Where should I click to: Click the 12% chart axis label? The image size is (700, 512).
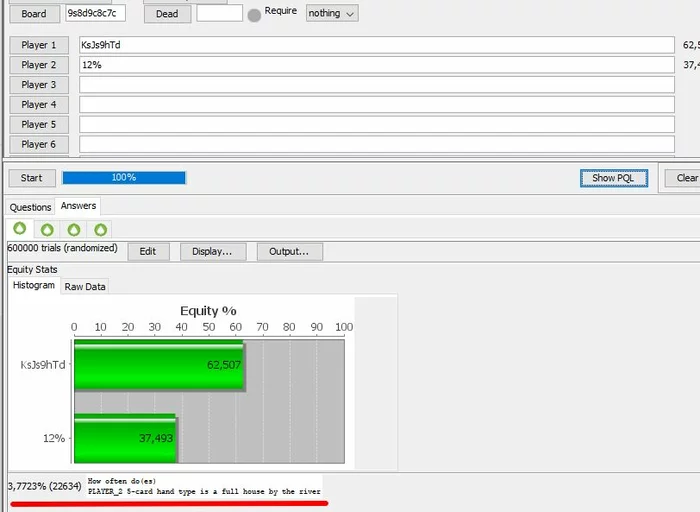(54, 438)
